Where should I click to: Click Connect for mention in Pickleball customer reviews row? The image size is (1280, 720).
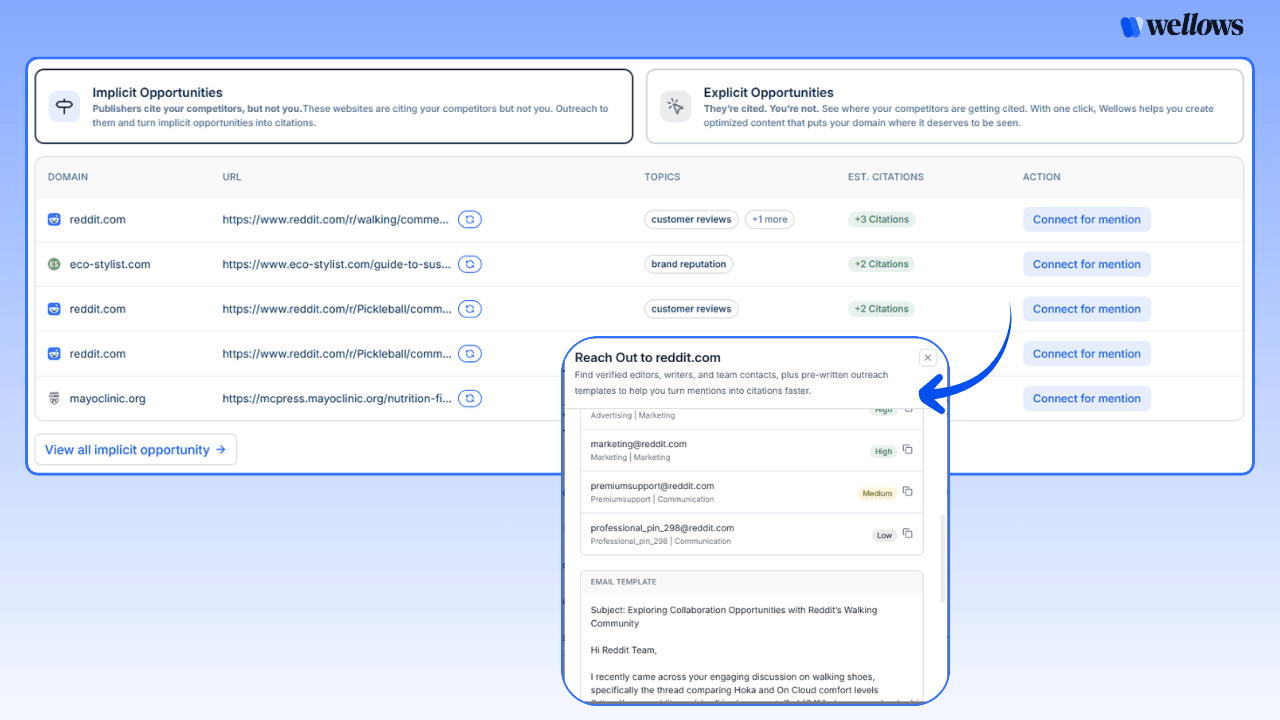point(1086,309)
